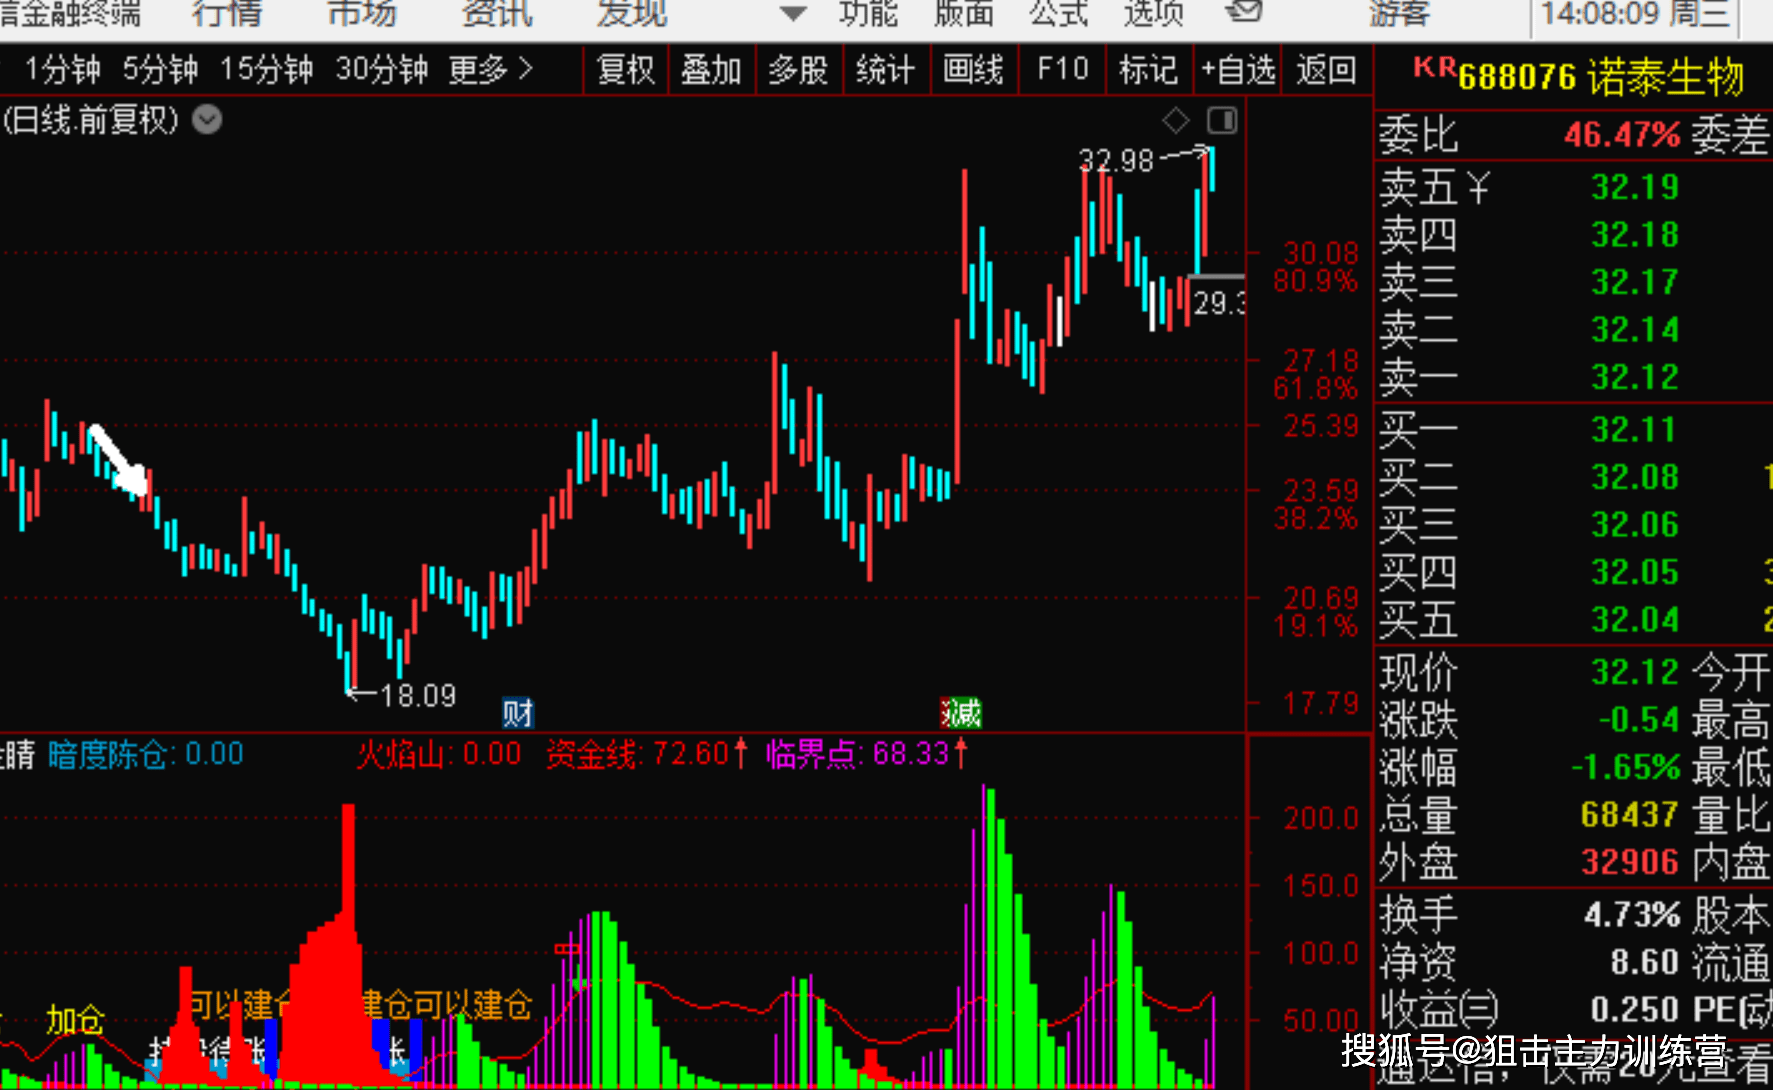Image resolution: width=1773 pixels, height=1090 pixels.
Task: Click the 卖二 price 32.14
Action: [x=1635, y=330]
